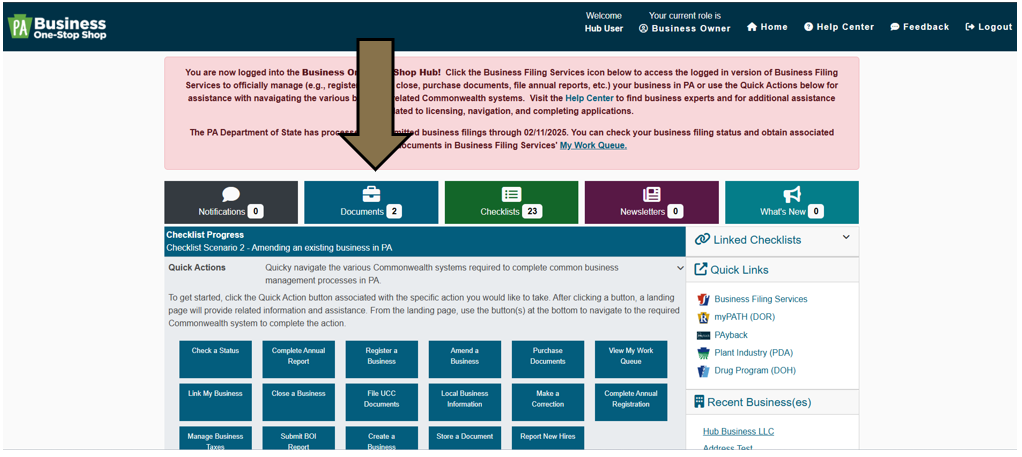Viewport: 1022px width, 457px height.
Task: Click the Register a Business button
Action: pos(381,359)
